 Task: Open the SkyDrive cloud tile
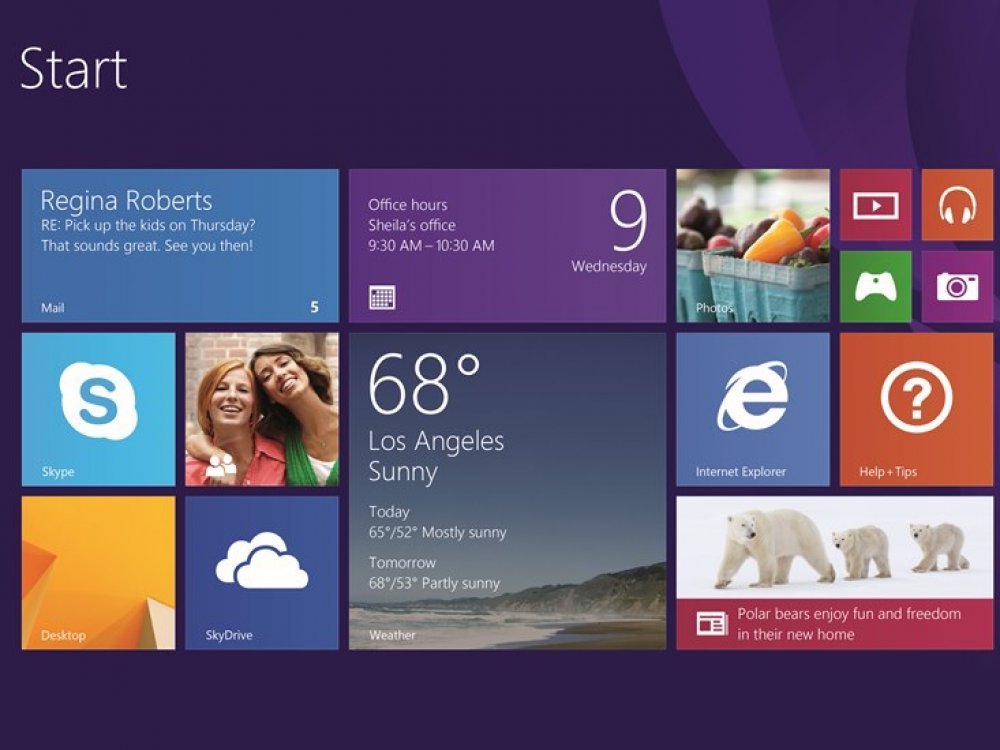coord(261,573)
